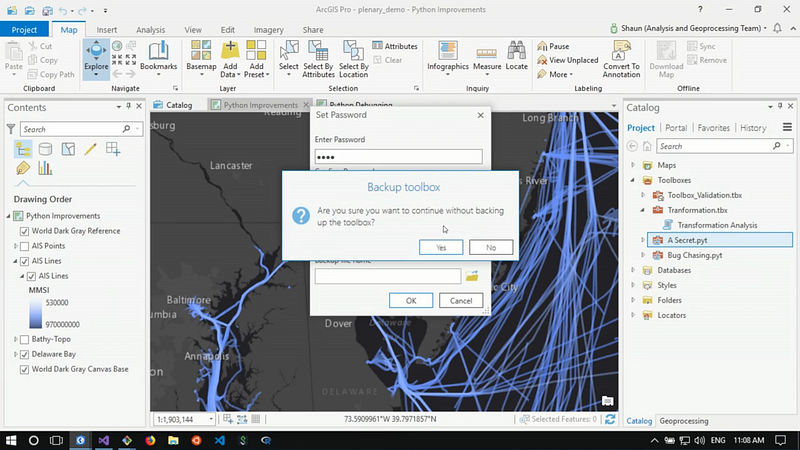Open Select By Location
This screenshot has height=450, width=800.
[x=354, y=59]
